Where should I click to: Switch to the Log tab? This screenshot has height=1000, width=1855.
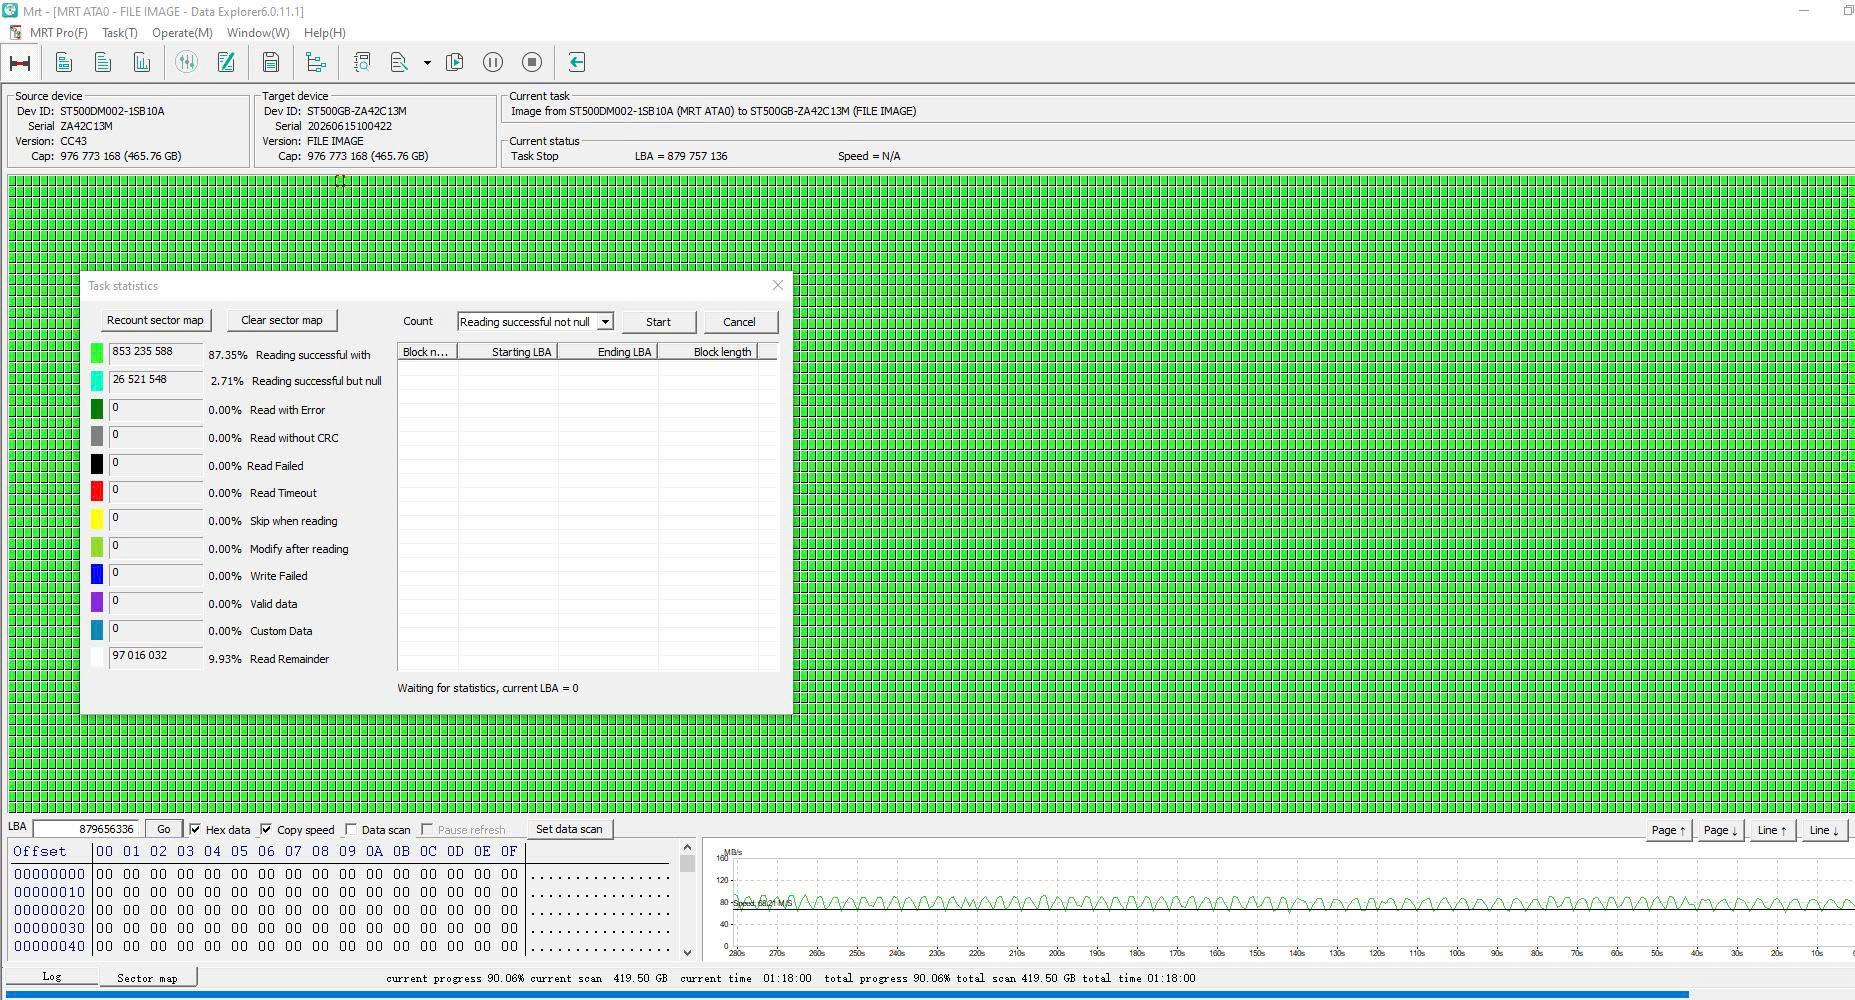[x=52, y=977]
